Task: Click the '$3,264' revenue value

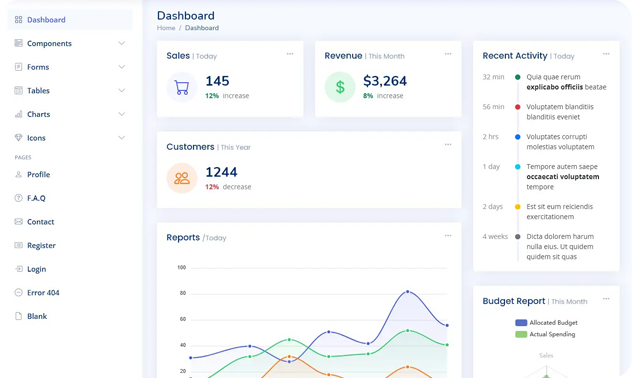Action: tap(385, 81)
